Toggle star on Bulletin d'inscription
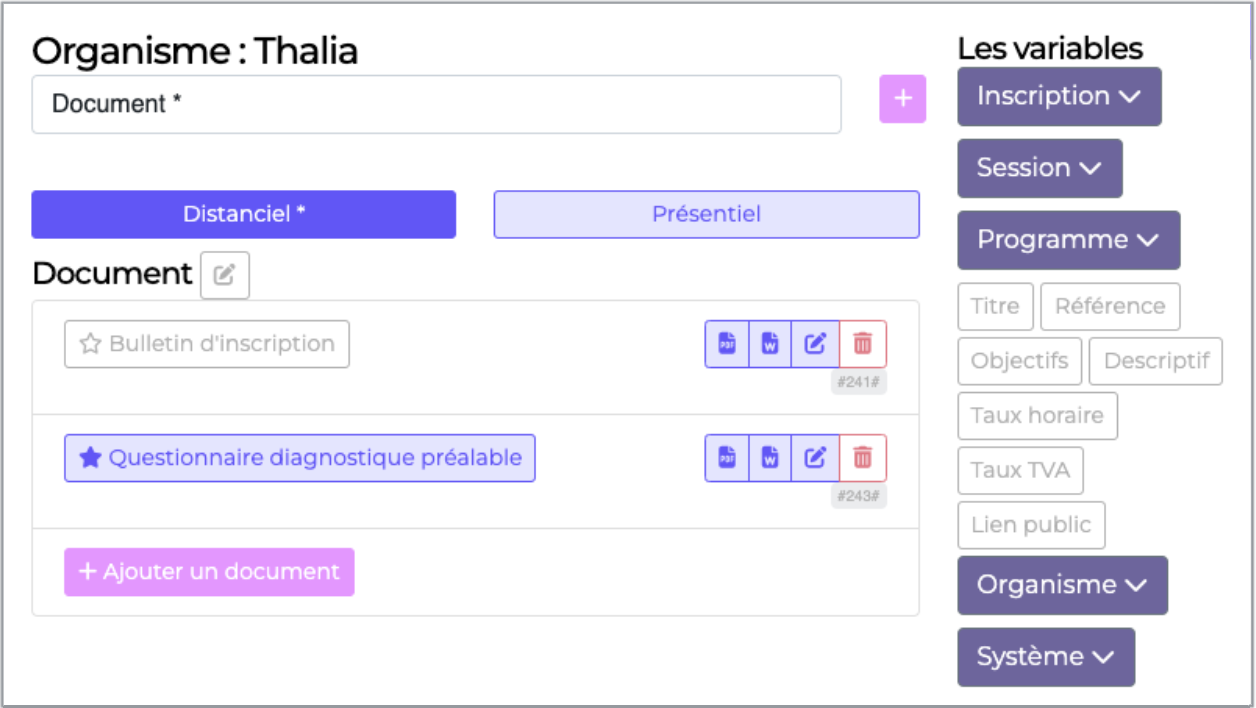The width and height of the screenshot is (1256, 708). (x=91, y=344)
